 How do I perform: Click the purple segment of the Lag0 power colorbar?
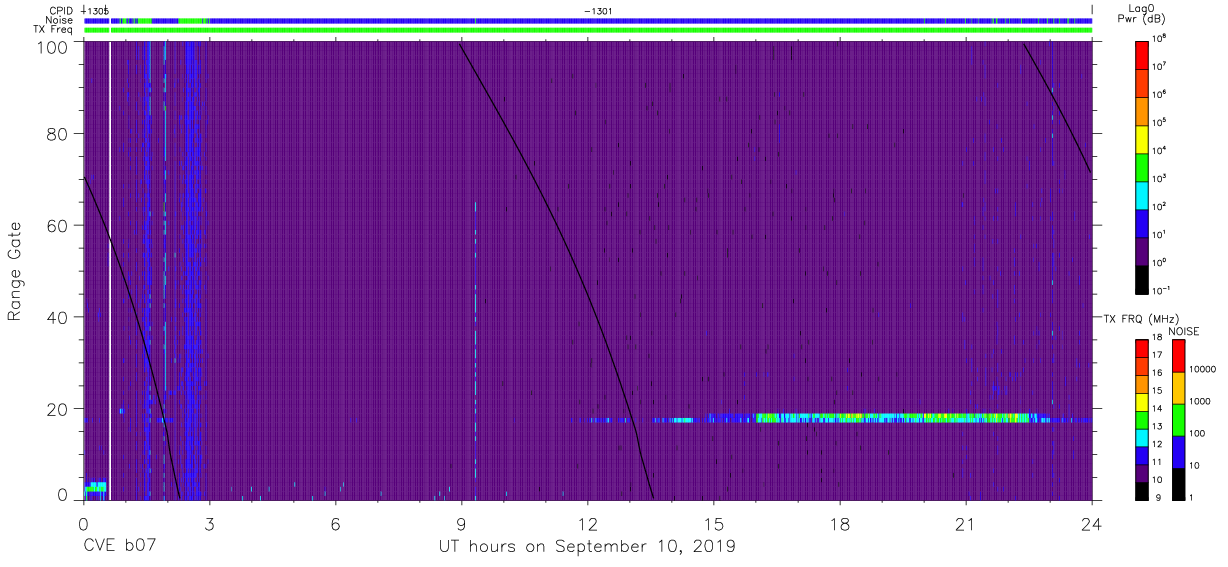[1141, 252]
